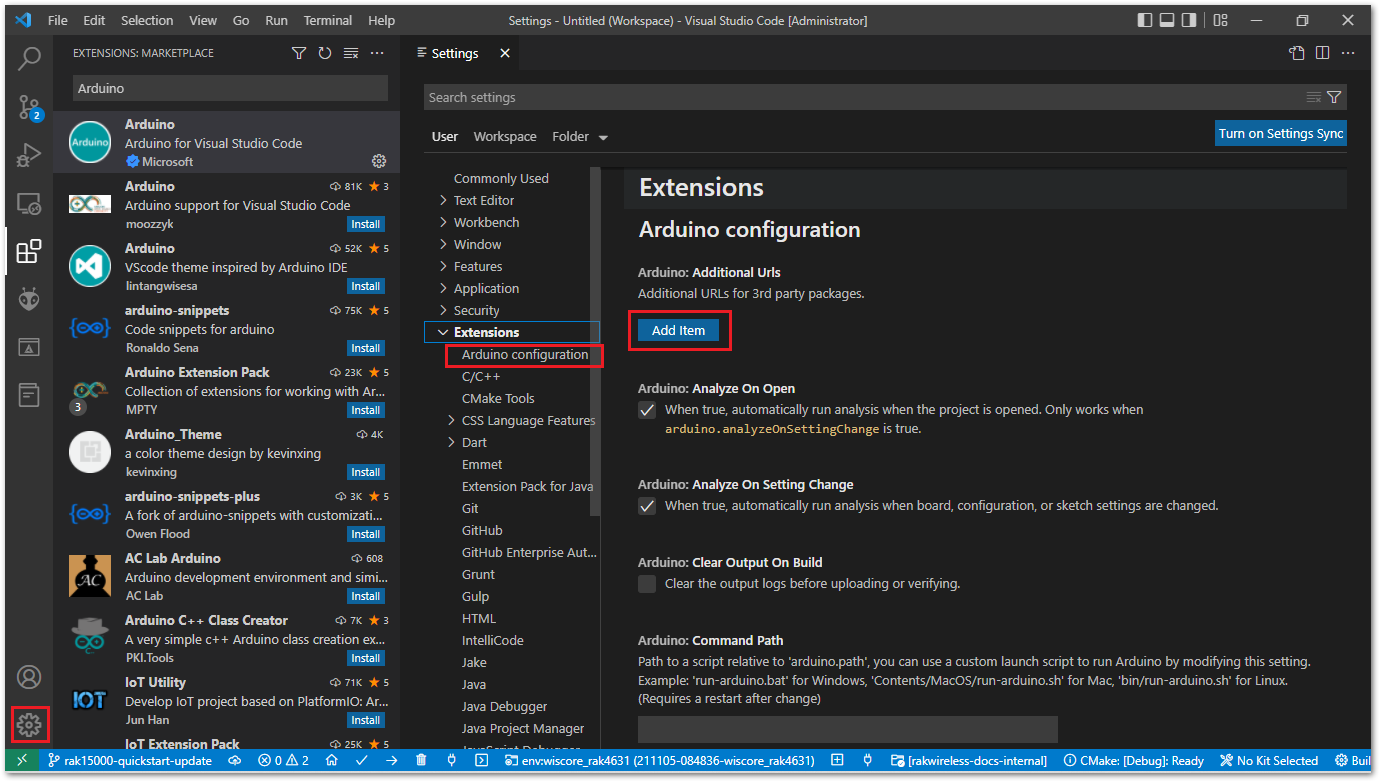Screen dimensions: 1380x782
Task: Expand Window settings category
Action: pyautogui.click(x=443, y=244)
